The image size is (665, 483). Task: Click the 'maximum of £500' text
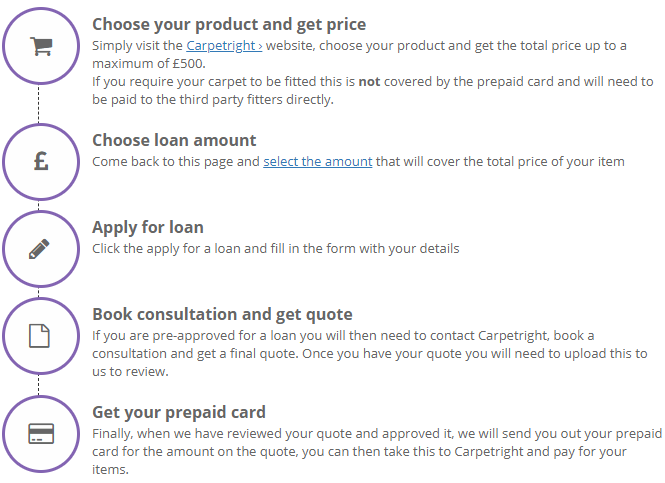[x=148, y=64]
